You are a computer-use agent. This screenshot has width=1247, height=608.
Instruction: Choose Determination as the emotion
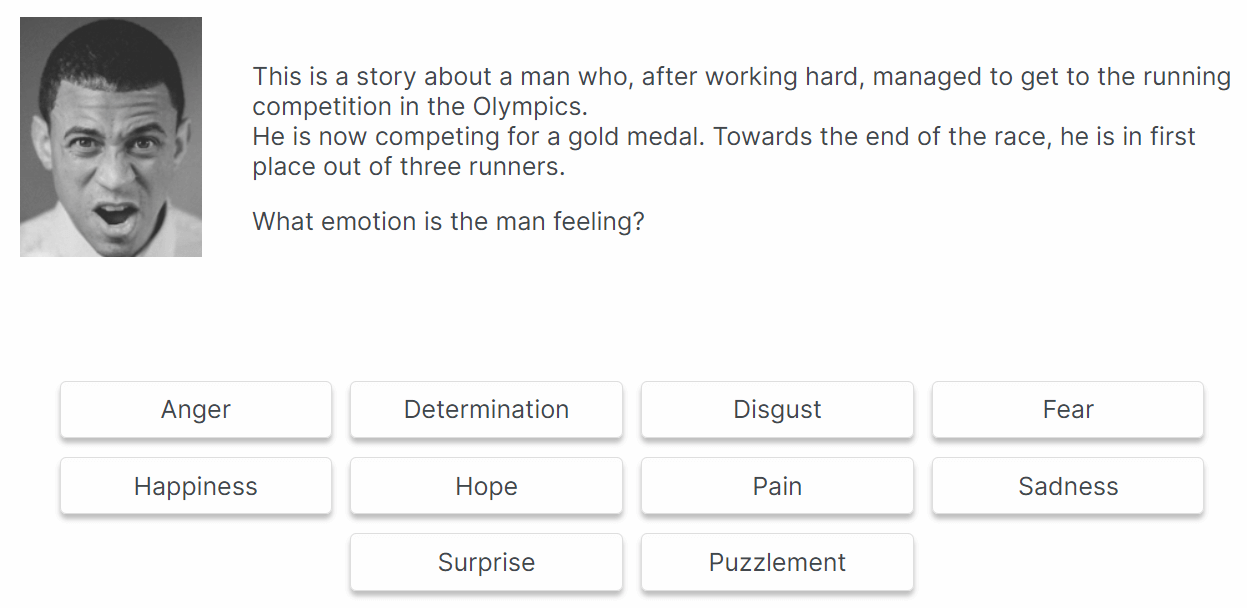pyautogui.click(x=486, y=410)
